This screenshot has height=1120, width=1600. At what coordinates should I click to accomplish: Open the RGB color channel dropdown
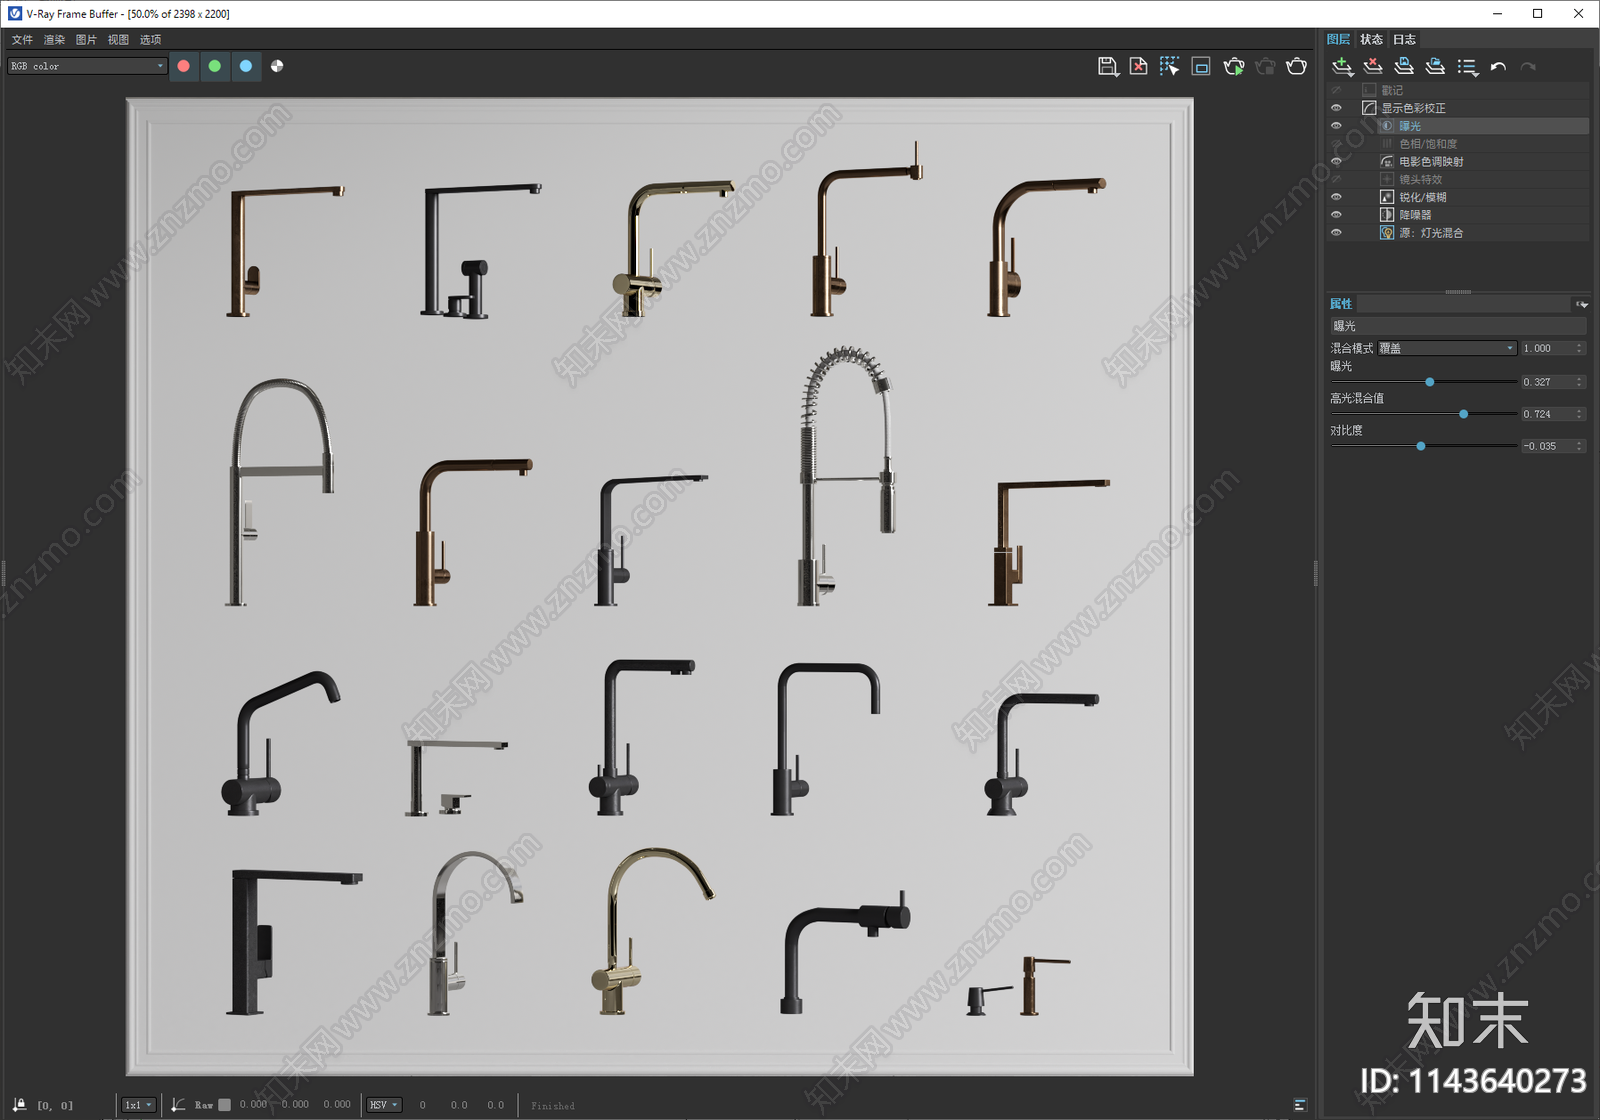[x=87, y=66]
